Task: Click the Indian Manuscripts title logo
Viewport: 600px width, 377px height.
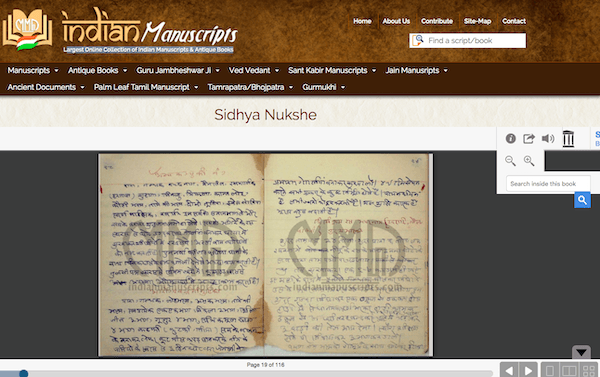Action: click(x=150, y=26)
